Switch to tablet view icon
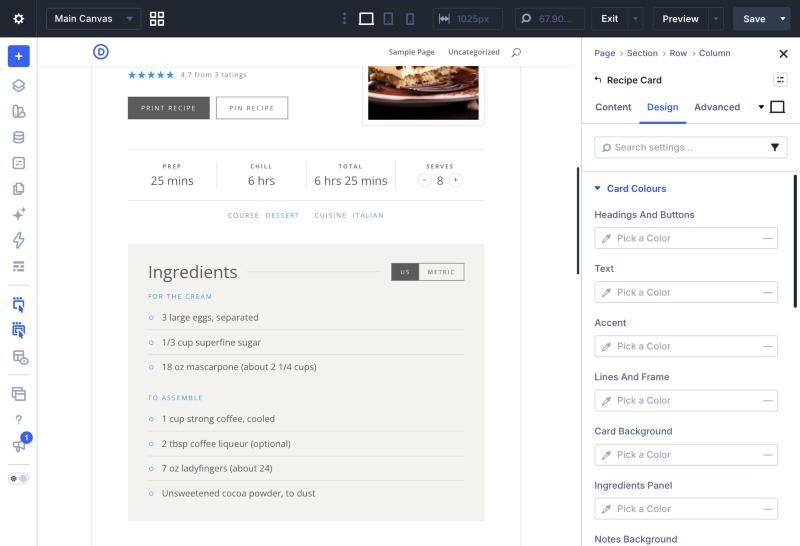 pyautogui.click(x=388, y=19)
